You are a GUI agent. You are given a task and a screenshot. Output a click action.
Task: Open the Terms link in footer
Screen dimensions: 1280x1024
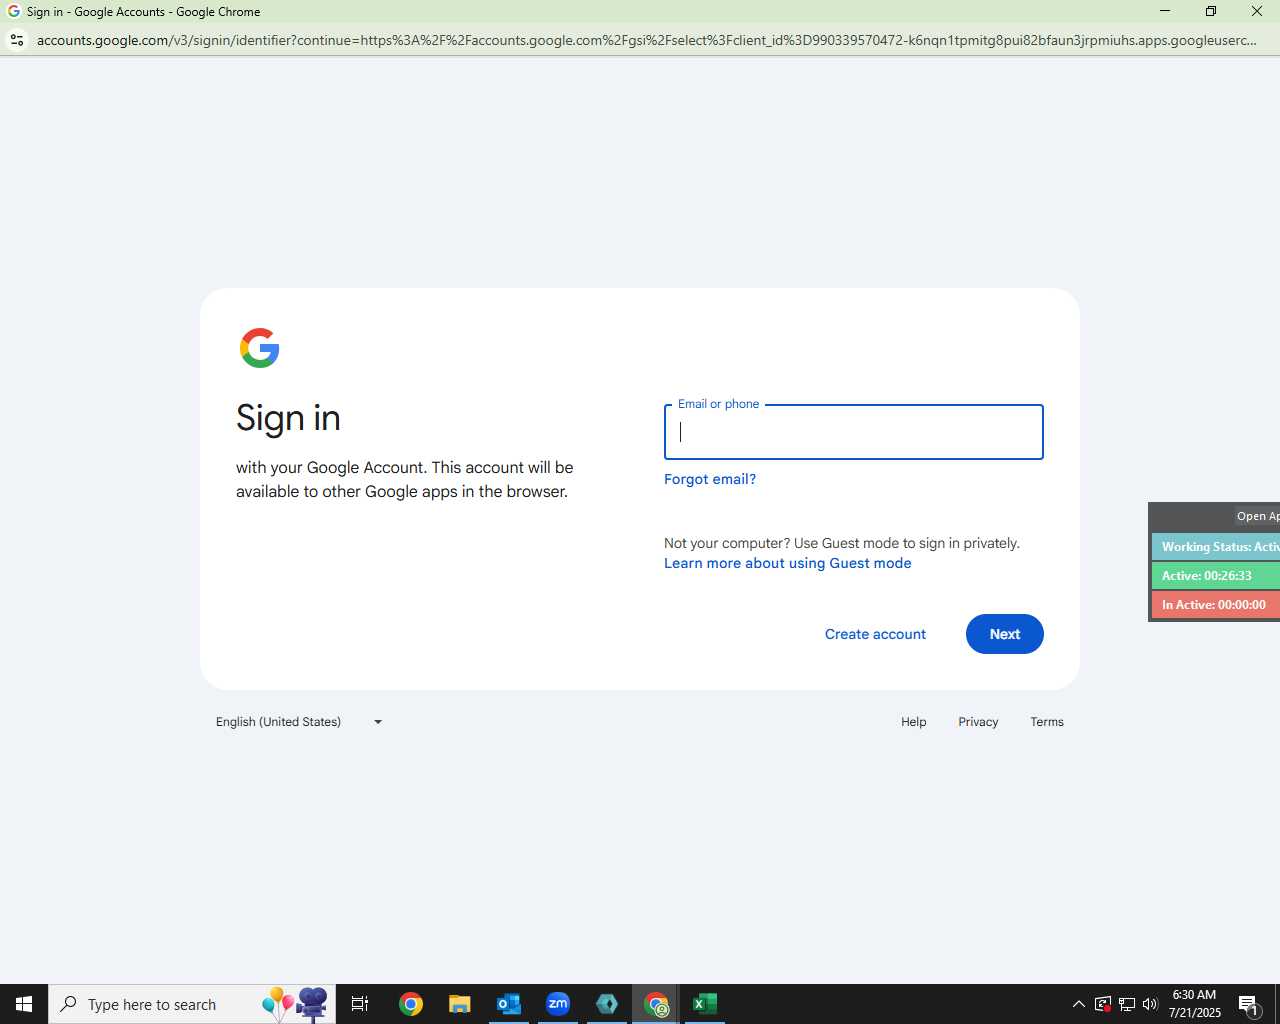pos(1047,722)
